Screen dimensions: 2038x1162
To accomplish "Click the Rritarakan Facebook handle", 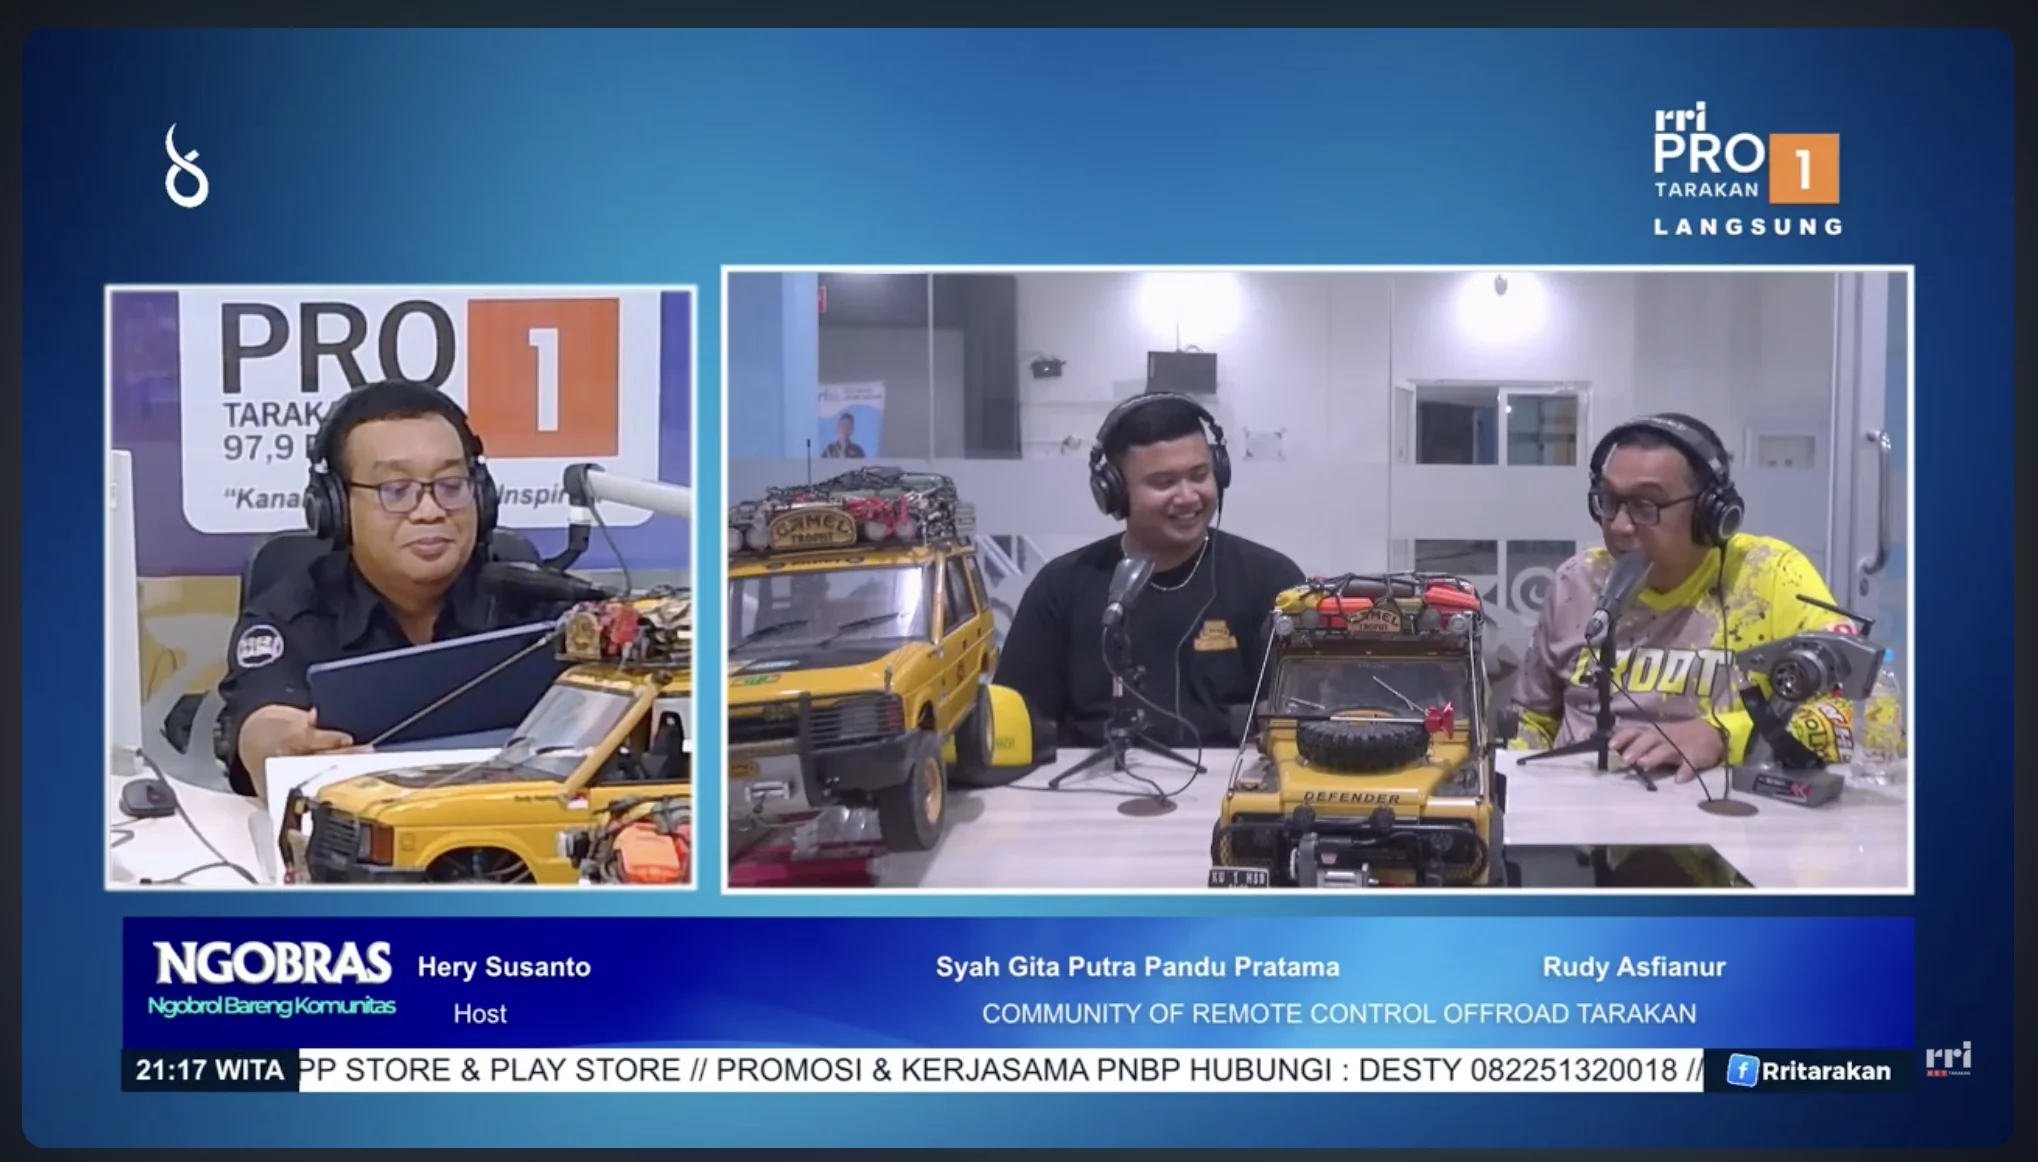I will [1826, 1071].
